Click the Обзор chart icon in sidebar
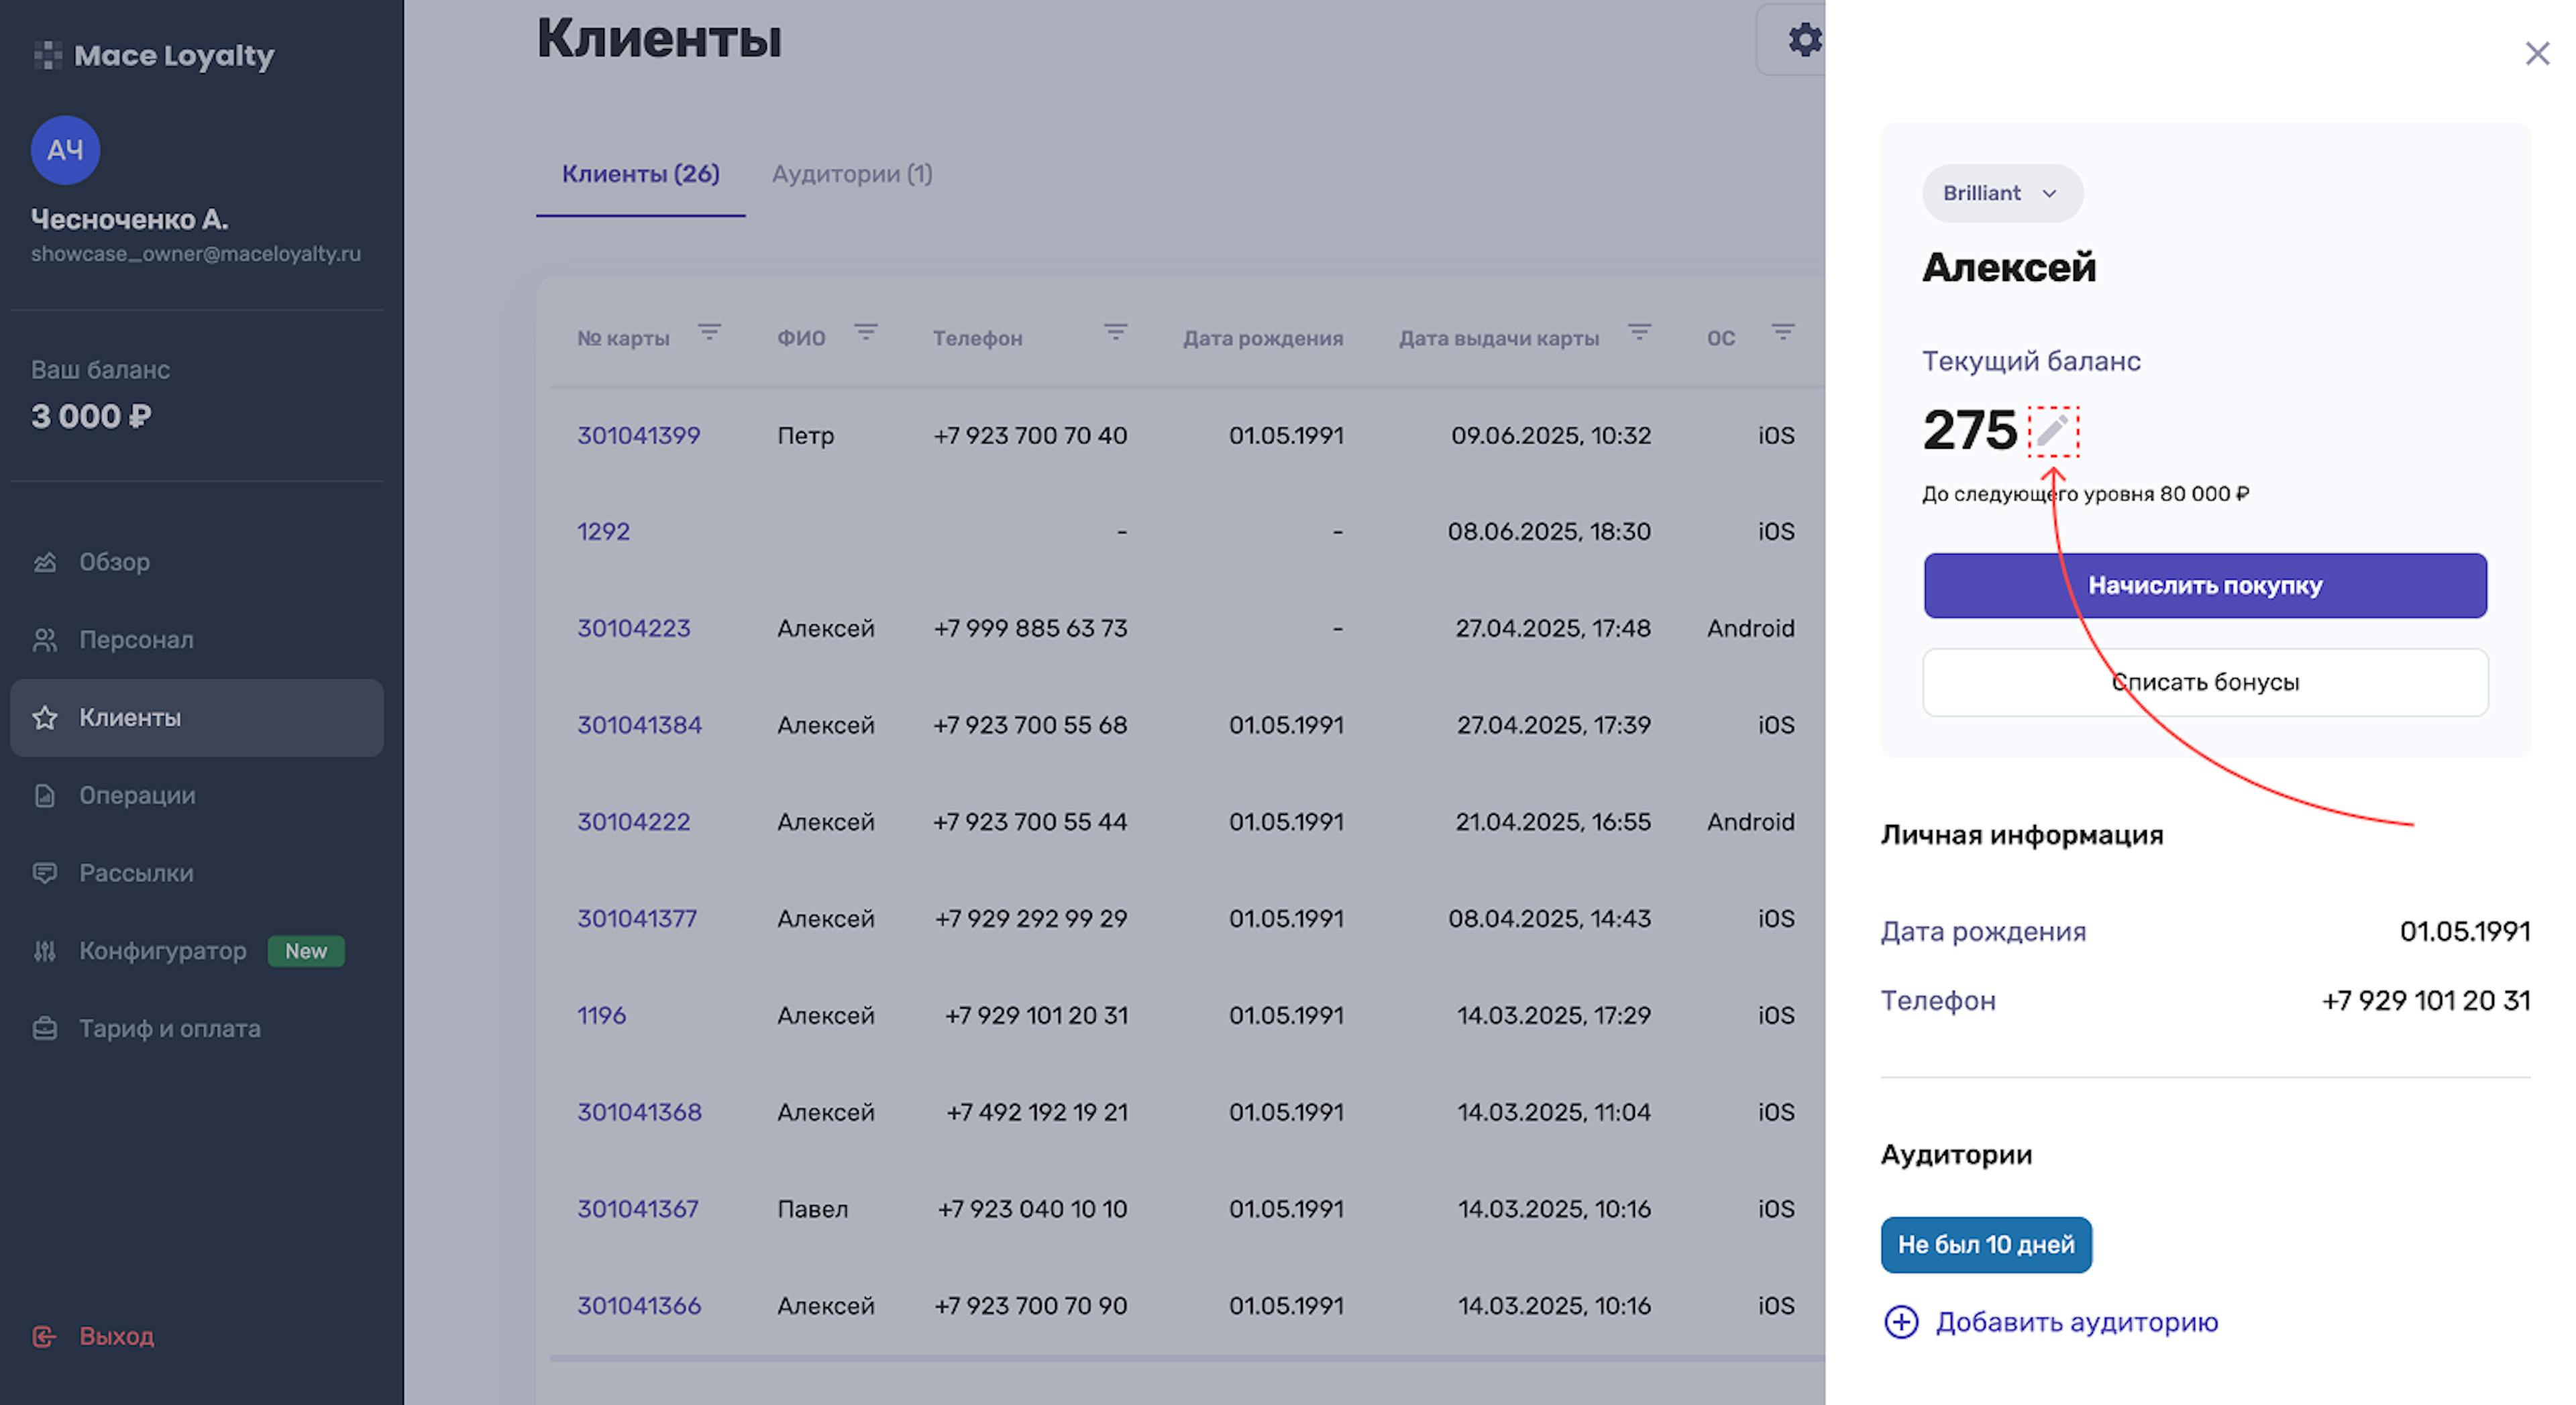This screenshot has width=2576, height=1405. click(x=45, y=562)
